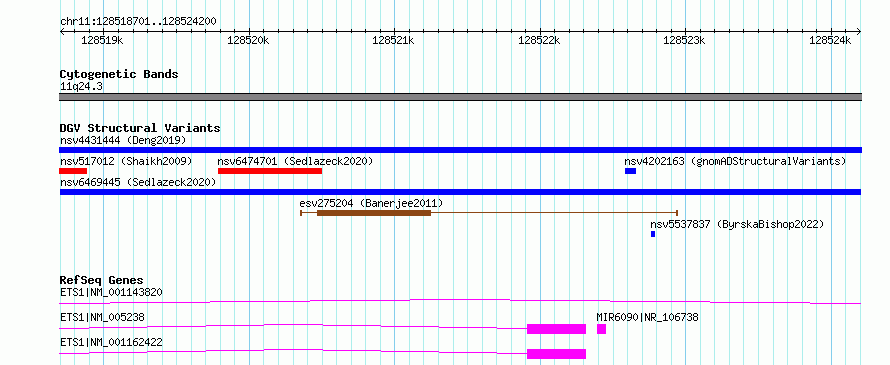Select the nsv517012 red variant bar
The image size is (890, 365).
pyautogui.click(x=73, y=171)
